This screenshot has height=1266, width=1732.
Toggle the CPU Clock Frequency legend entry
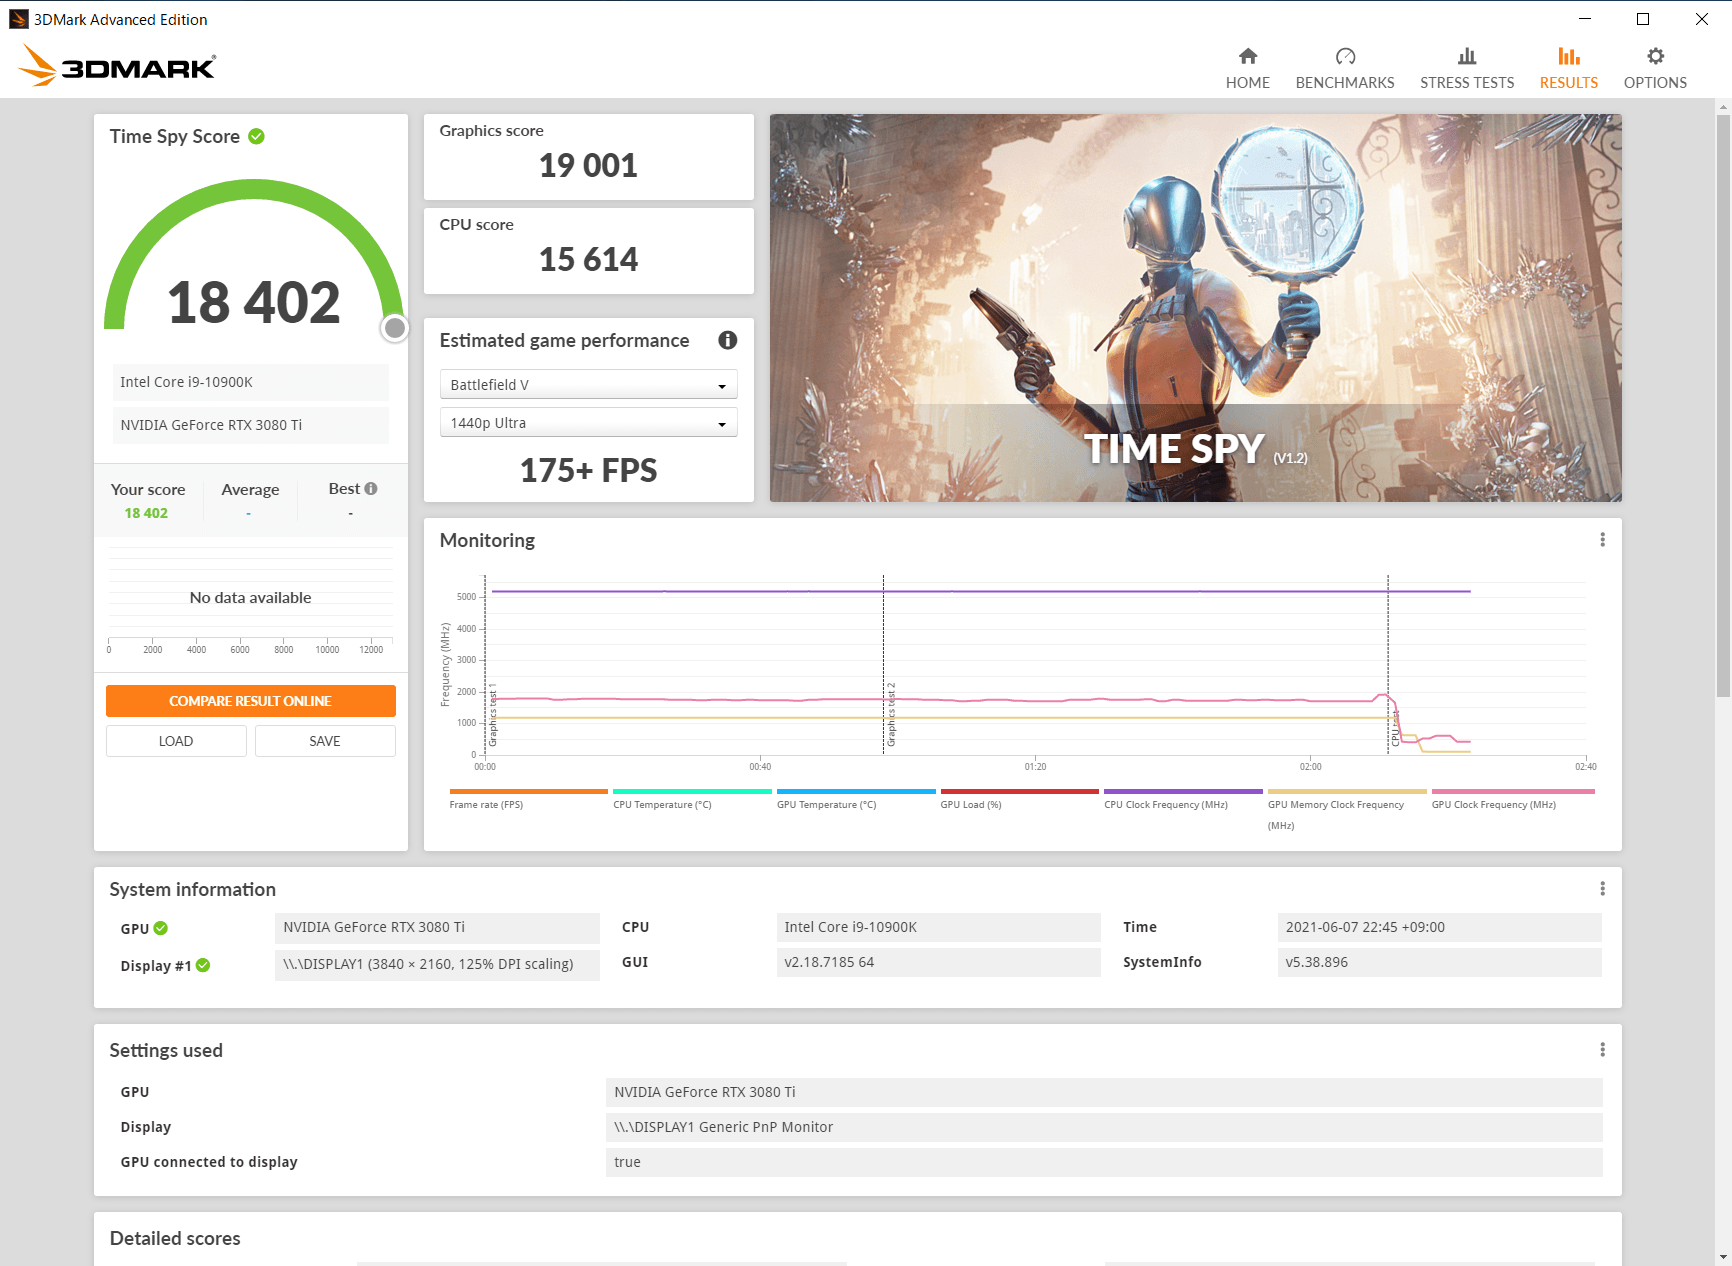point(1183,798)
